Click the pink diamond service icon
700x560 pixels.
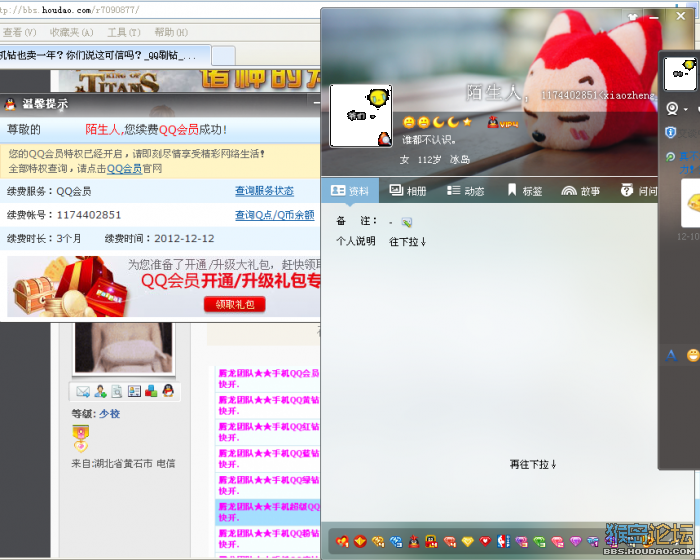[x=557, y=542]
